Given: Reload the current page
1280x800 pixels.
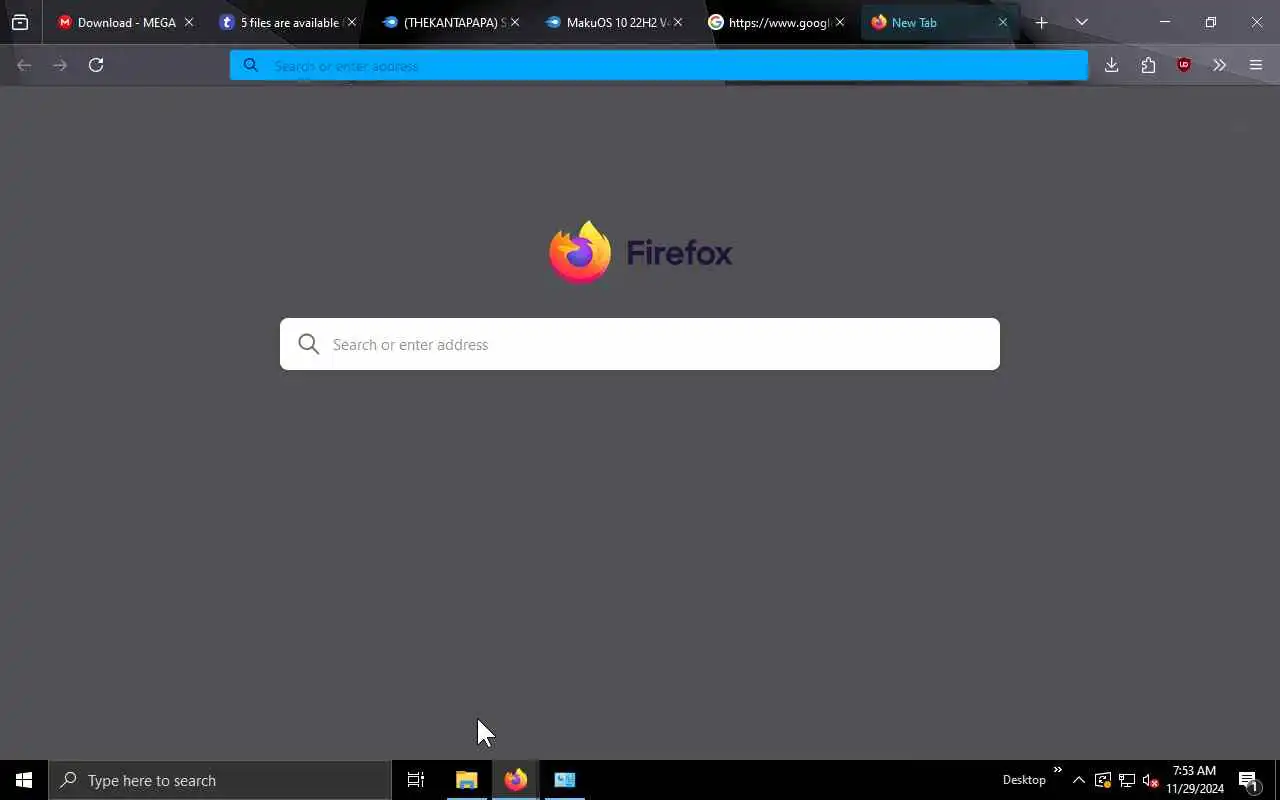Looking at the screenshot, I should (x=96, y=65).
